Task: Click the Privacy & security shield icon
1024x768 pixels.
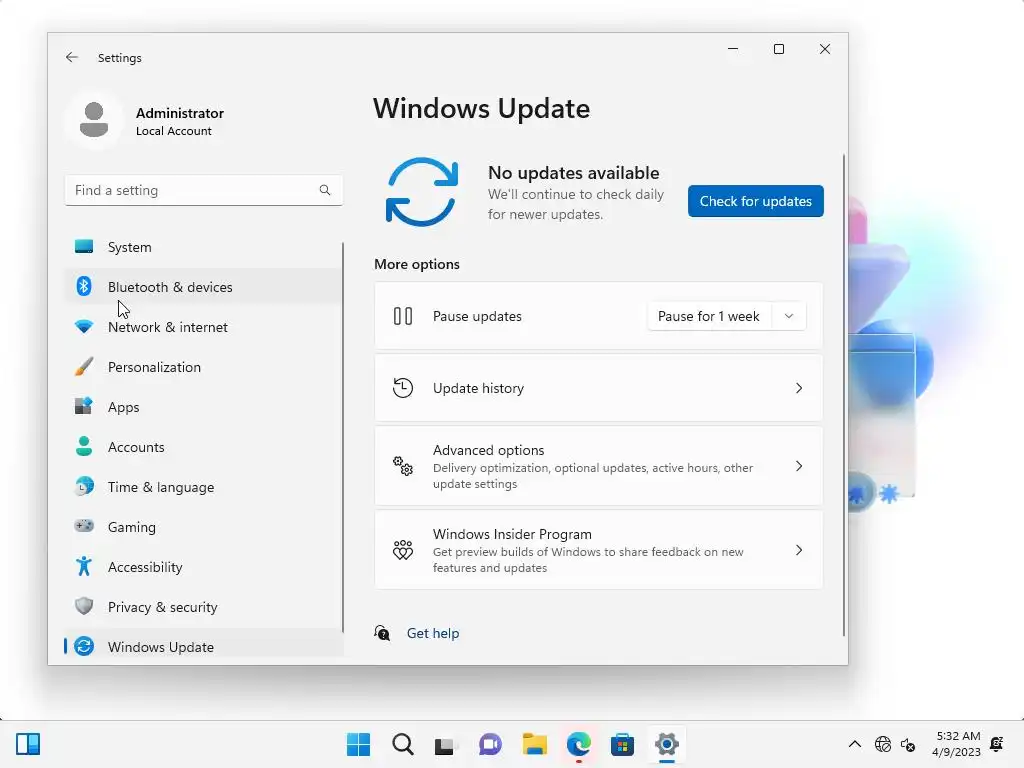Action: pyautogui.click(x=84, y=606)
